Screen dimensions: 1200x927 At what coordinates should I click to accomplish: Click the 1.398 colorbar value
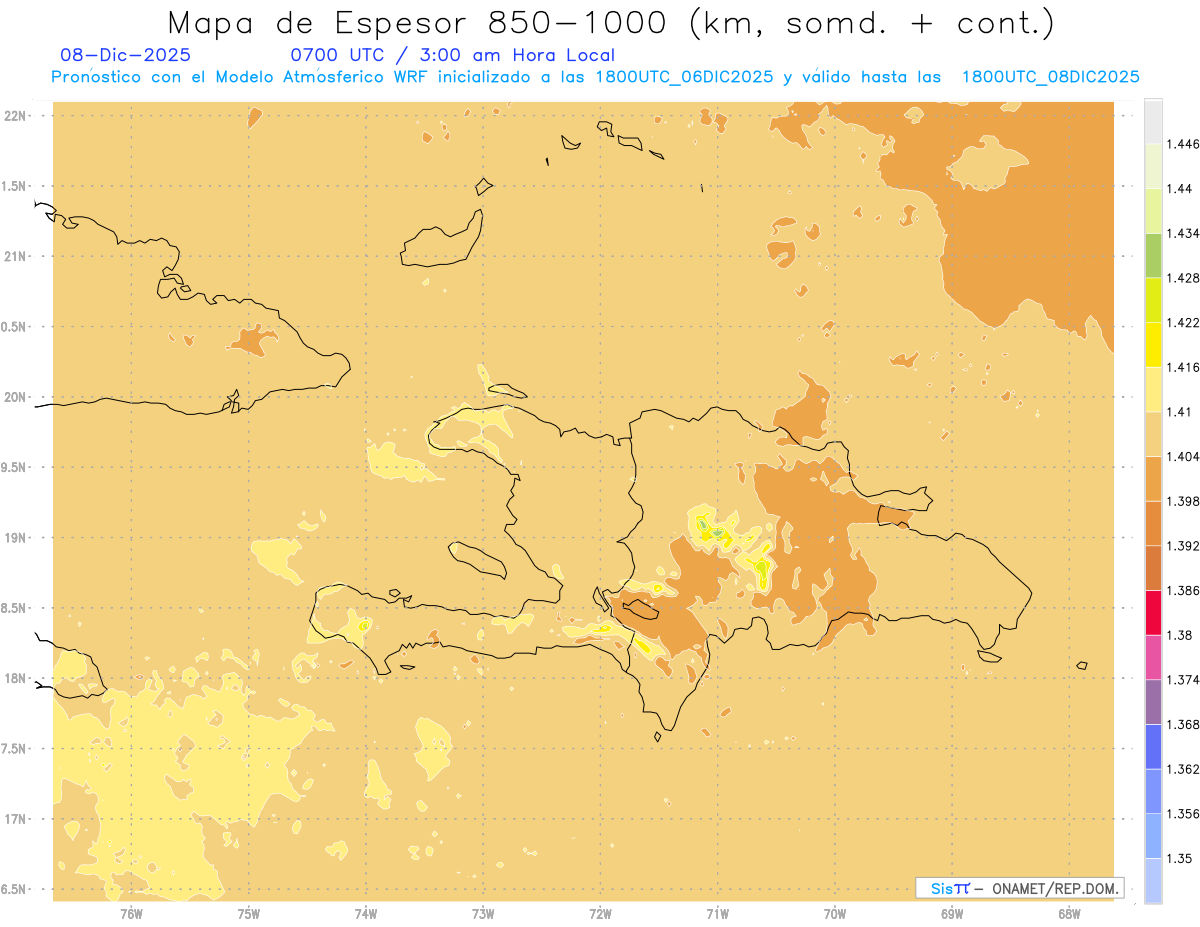[x=1184, y=501]
